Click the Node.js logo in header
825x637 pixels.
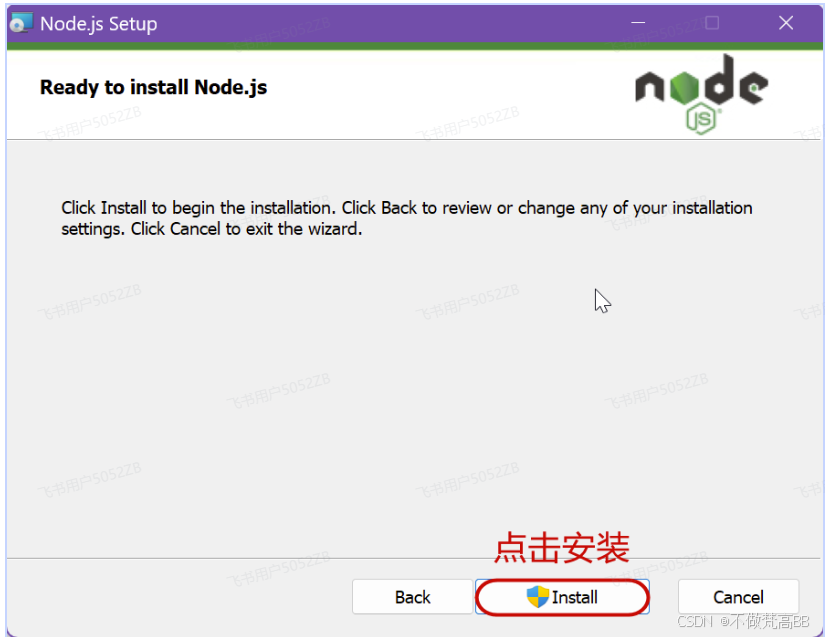[x=702, y=94]
